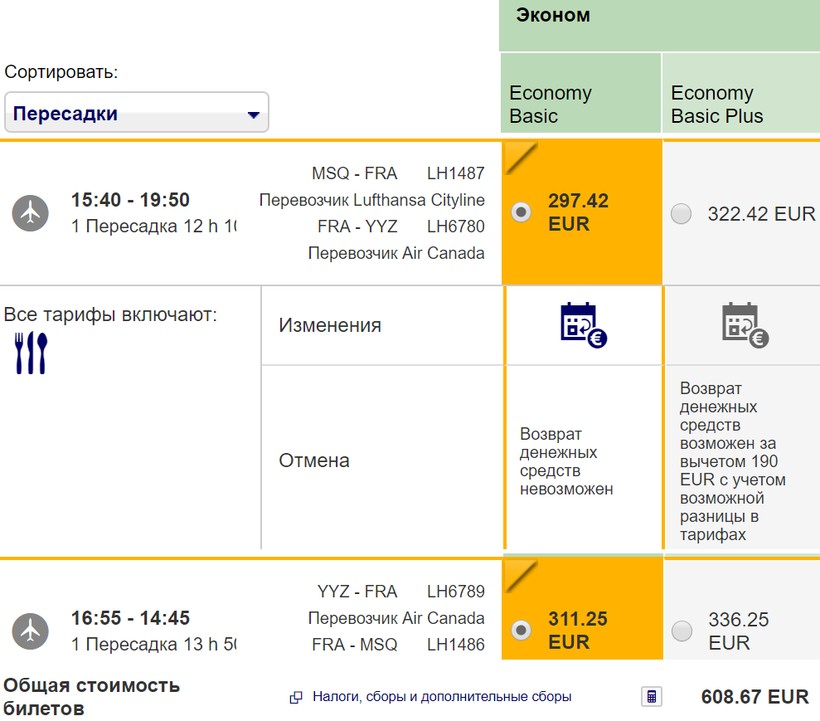Open the Налоги, сборы и дополнительные сборы link

442,697
